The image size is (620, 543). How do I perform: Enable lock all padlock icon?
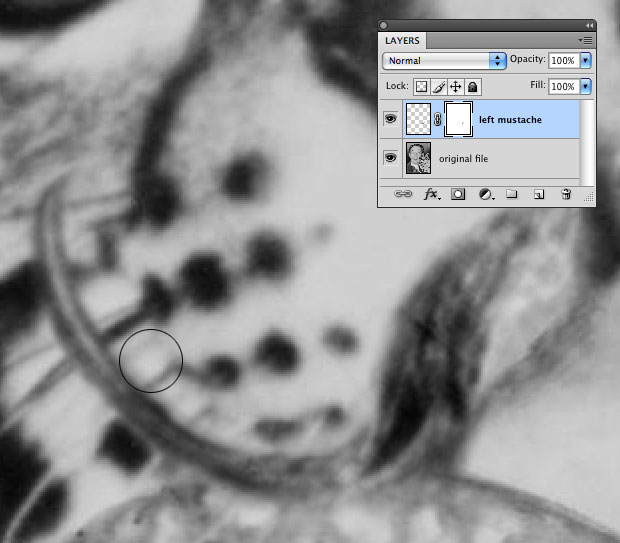point(472,87)
